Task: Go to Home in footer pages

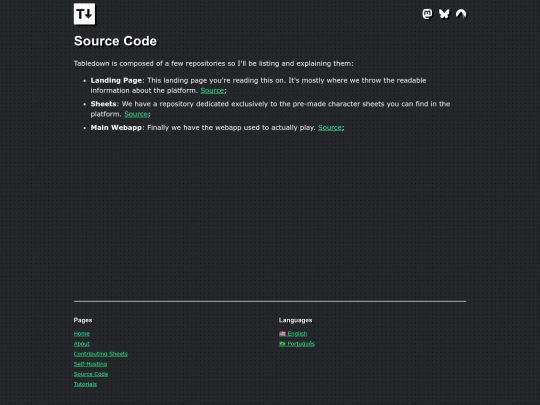Action: tap(82, 334)
